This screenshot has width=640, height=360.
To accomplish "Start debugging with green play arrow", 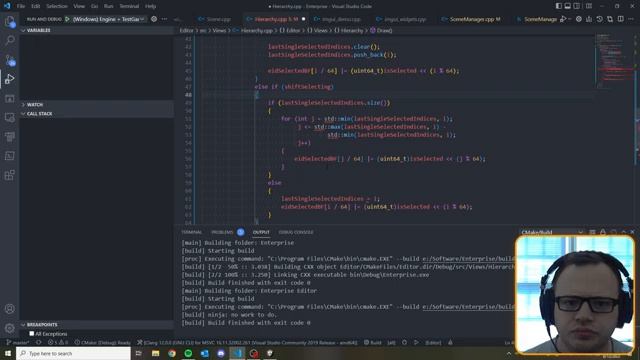I will point(67,19).
